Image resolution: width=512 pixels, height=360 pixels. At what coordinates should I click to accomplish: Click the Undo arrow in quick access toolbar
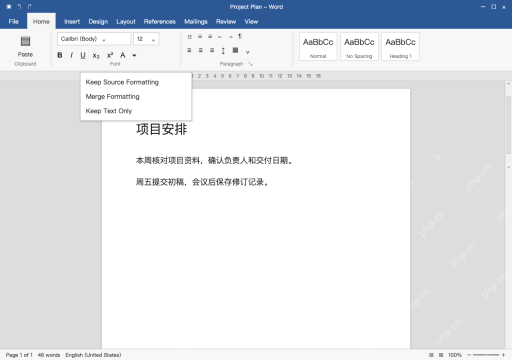pos(19,7)
